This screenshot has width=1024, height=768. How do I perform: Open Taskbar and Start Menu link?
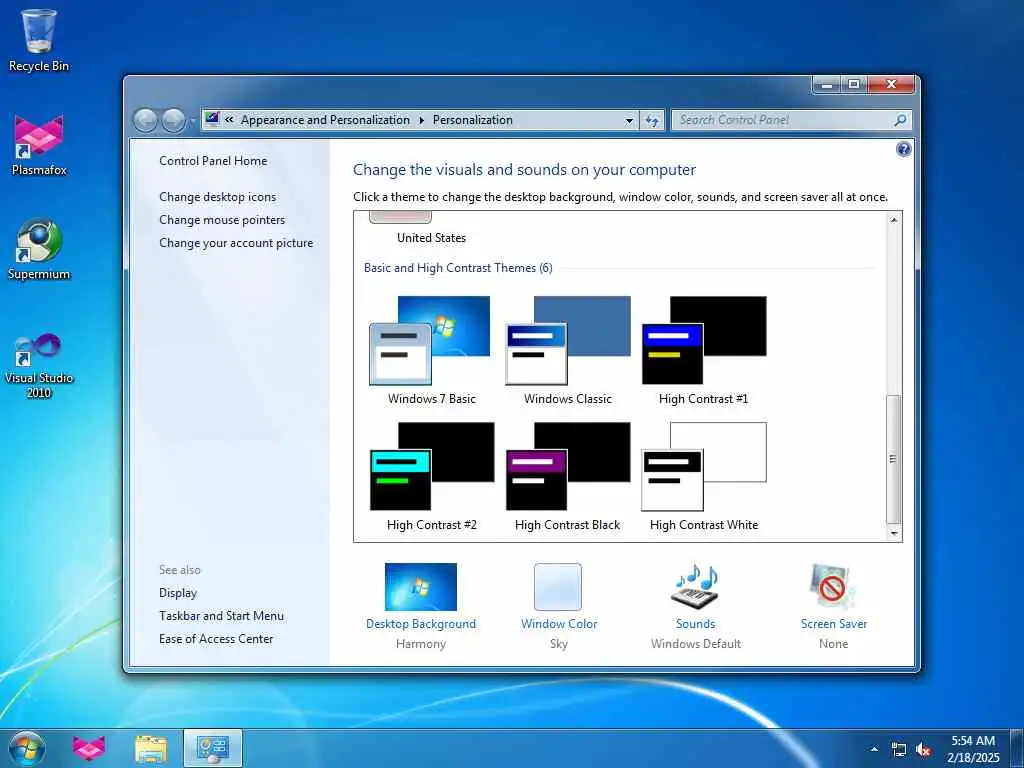pos(221,615)
